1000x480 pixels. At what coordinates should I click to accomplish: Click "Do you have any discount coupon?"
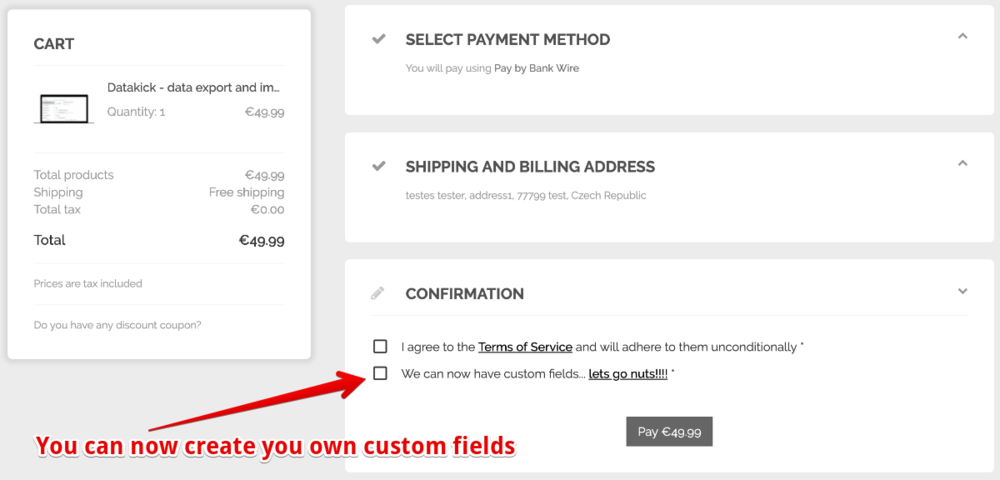pos(117,324)
